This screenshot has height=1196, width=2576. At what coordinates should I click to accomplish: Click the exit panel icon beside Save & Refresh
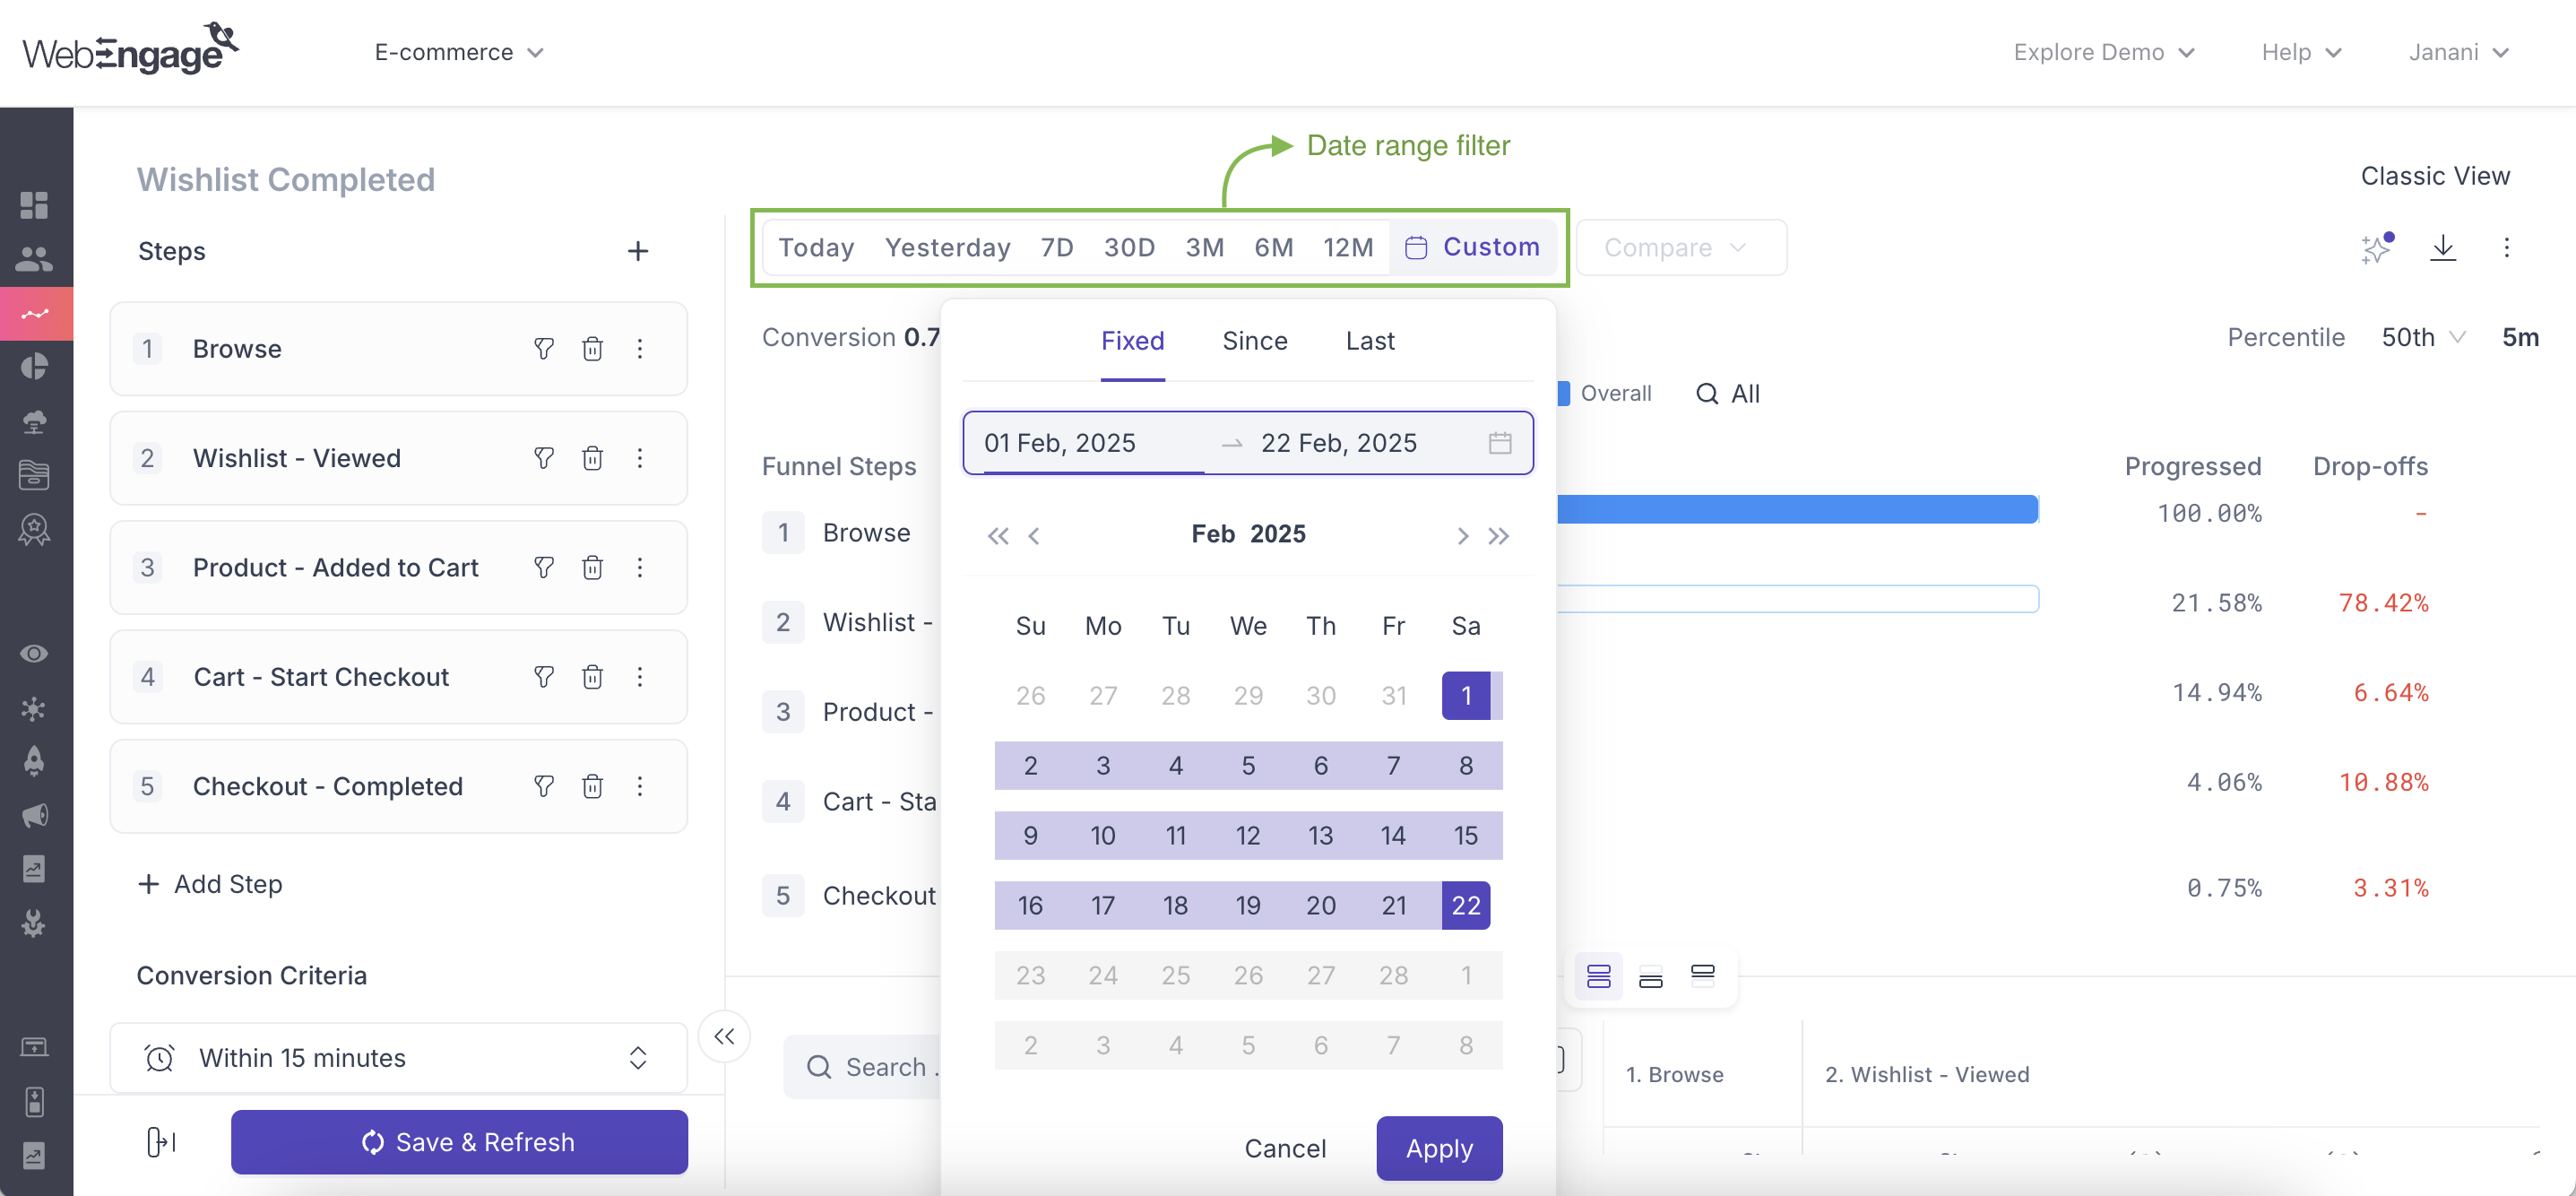click(161, 1142)
